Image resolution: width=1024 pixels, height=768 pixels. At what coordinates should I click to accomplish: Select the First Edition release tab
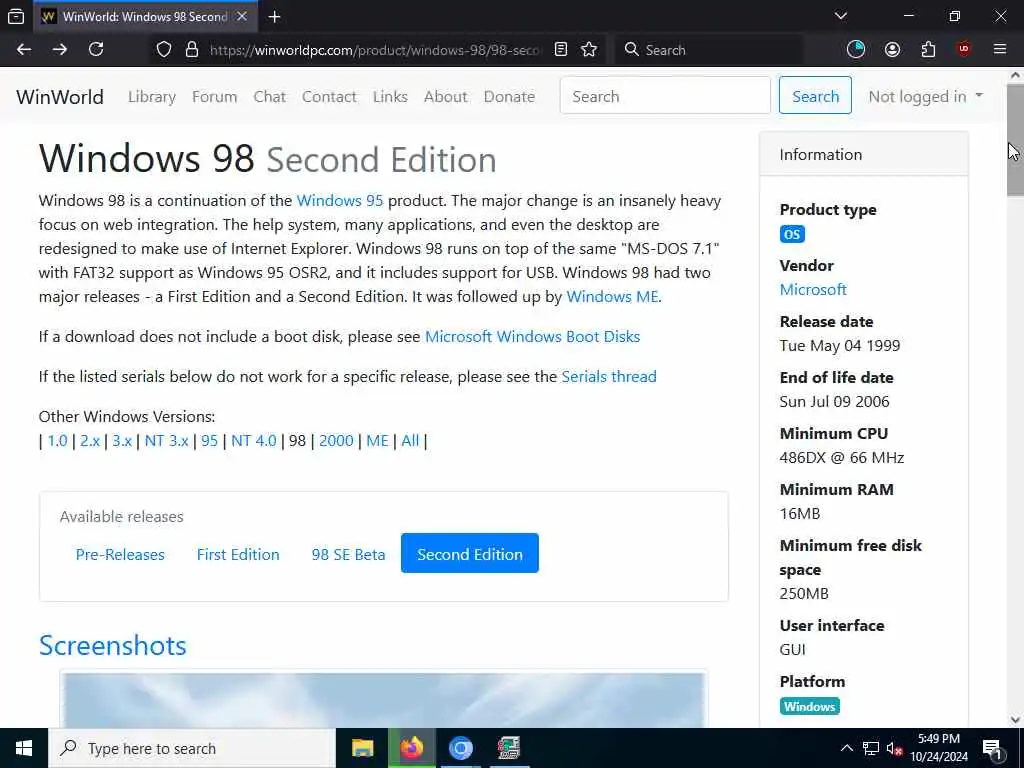238,554
